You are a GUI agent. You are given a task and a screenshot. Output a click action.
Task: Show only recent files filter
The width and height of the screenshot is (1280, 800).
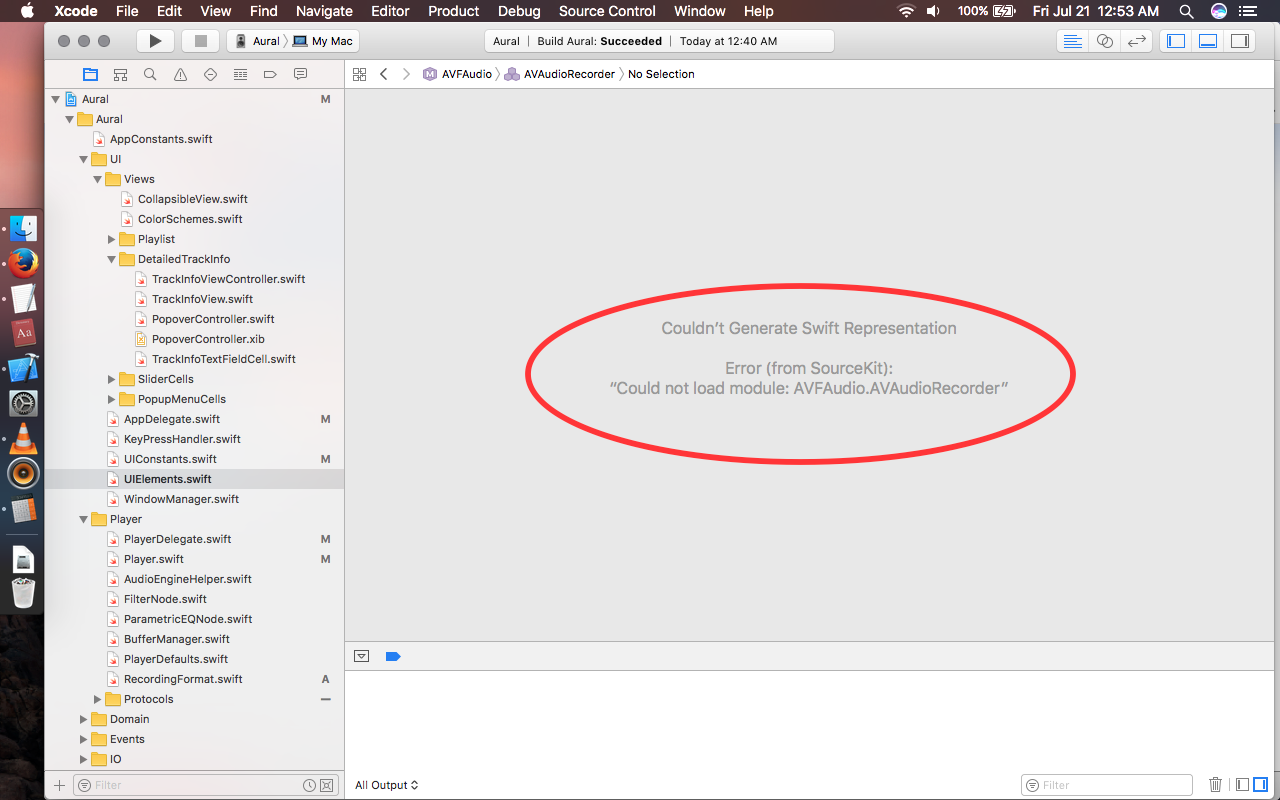click(x=310, y=785)
